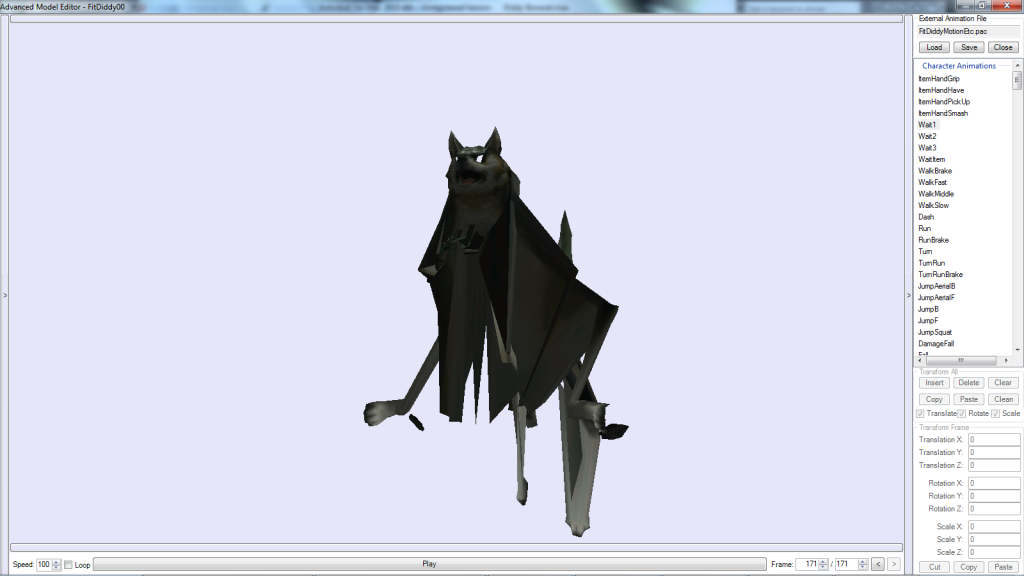Select the WalkBrake animation
Viewport: 1024px width, 576px height.
(935, 171)
